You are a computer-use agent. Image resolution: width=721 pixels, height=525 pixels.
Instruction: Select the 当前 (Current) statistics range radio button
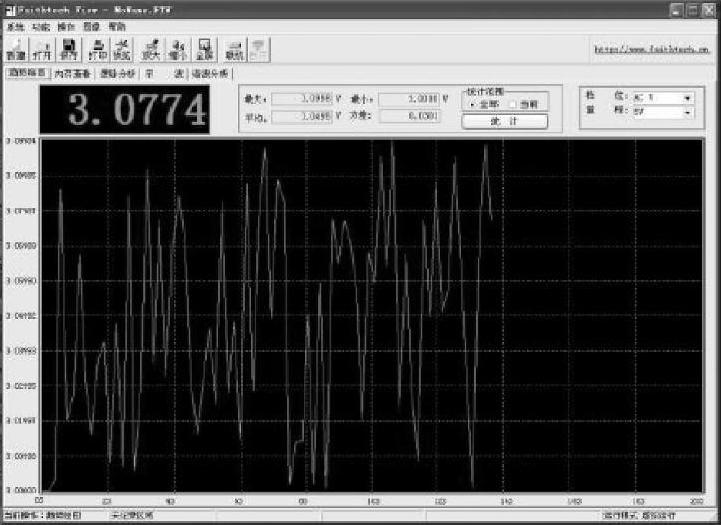513,104
